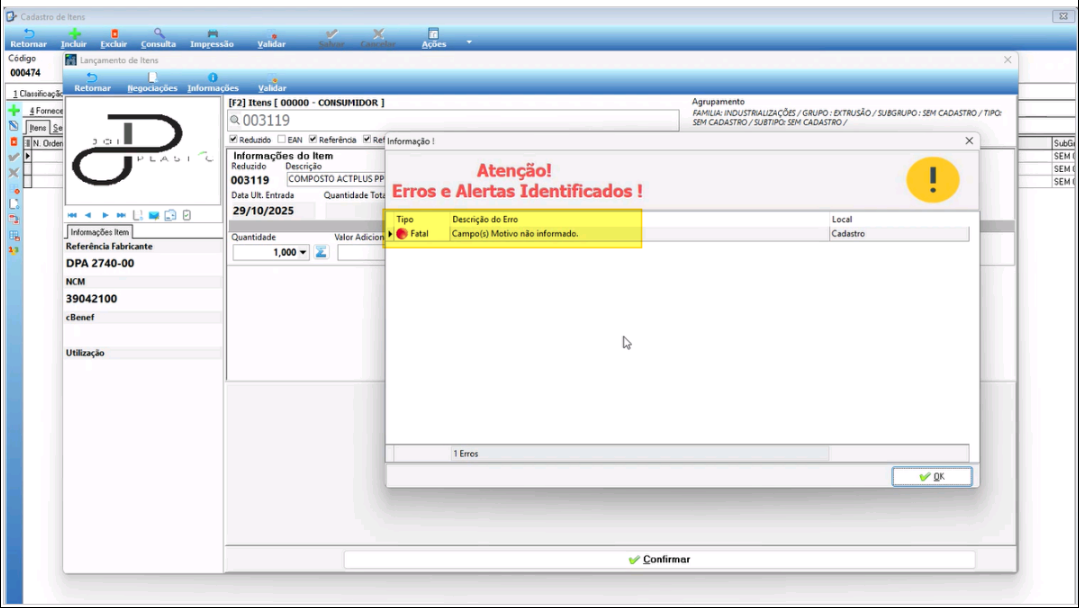
Task: Click the Confirmar button at the bottom
Action: 659,560
